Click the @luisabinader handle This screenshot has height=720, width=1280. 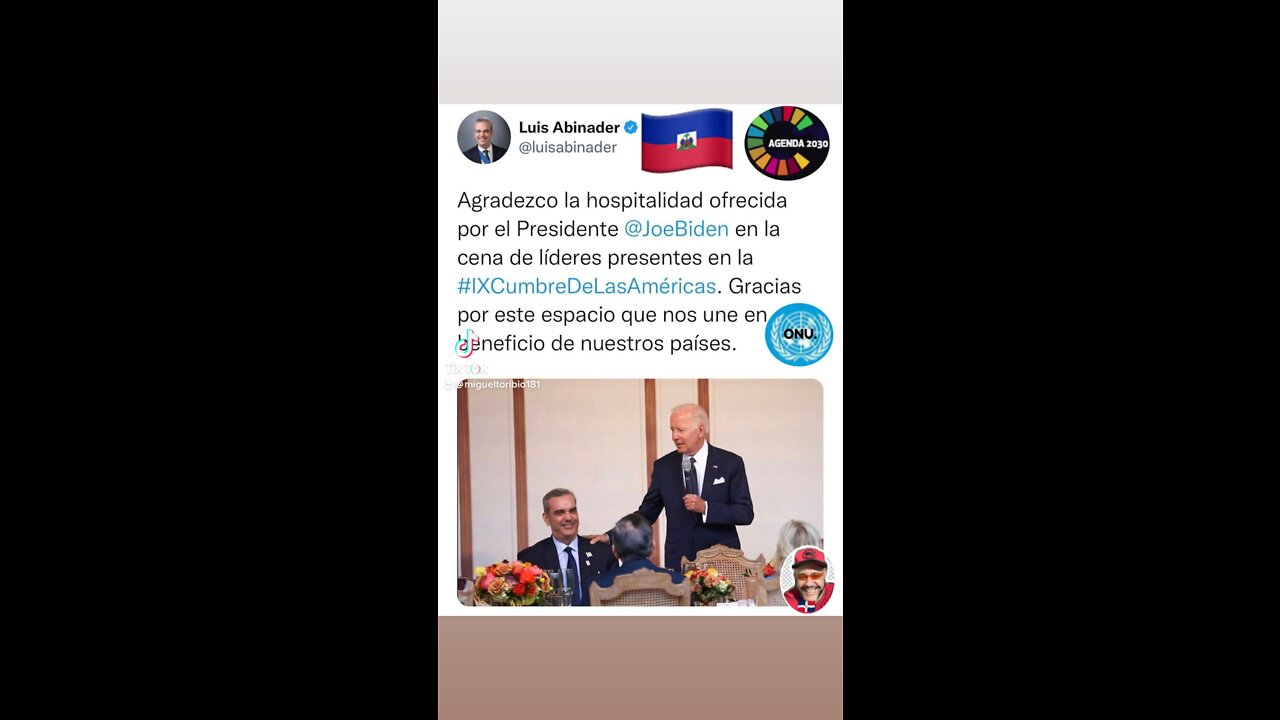[x=567, y=147]
